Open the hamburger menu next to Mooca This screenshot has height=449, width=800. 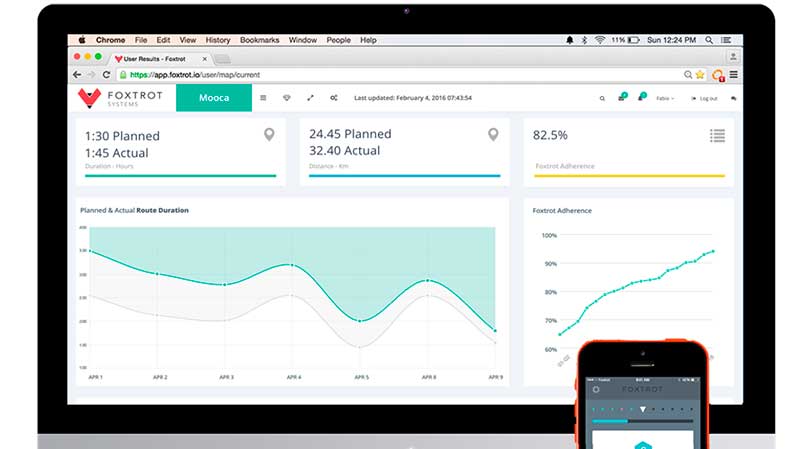coord(263,98)
